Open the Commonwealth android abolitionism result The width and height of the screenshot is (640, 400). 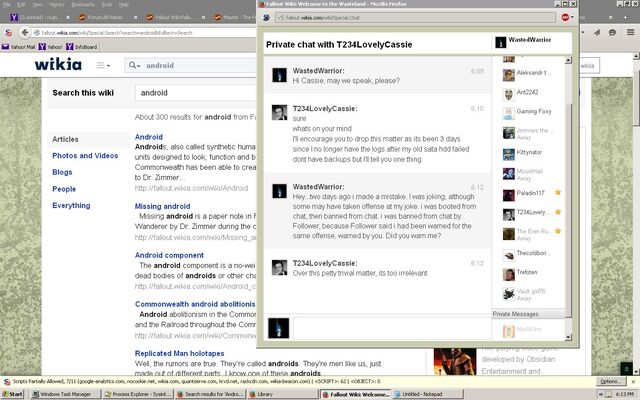[195, 304]
